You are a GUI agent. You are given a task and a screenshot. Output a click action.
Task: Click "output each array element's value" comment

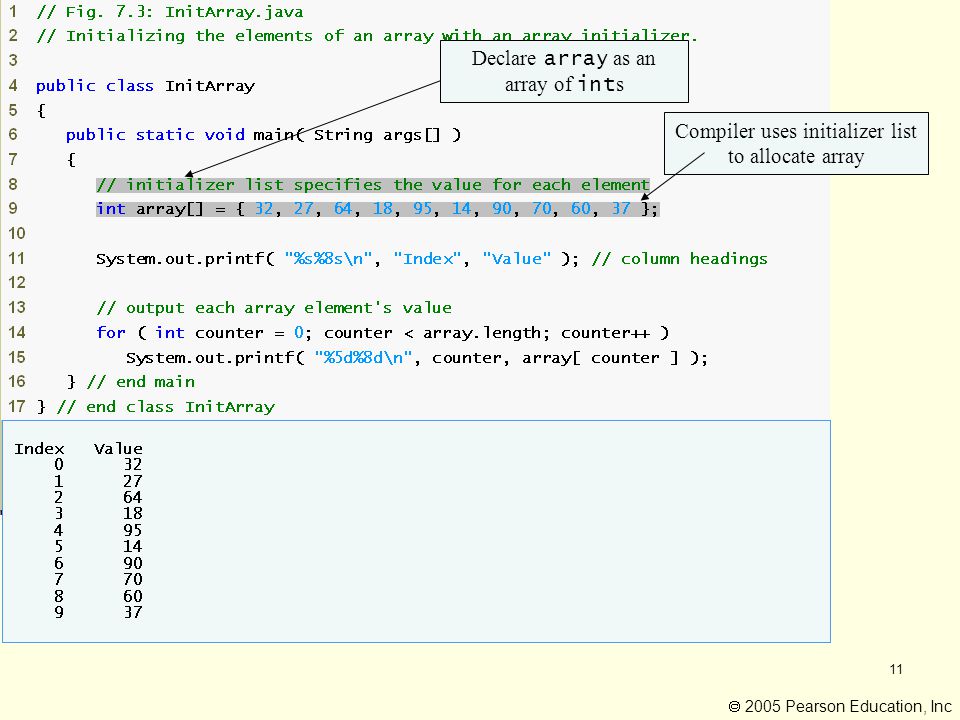pyautogui.click(x=274, y=308)
